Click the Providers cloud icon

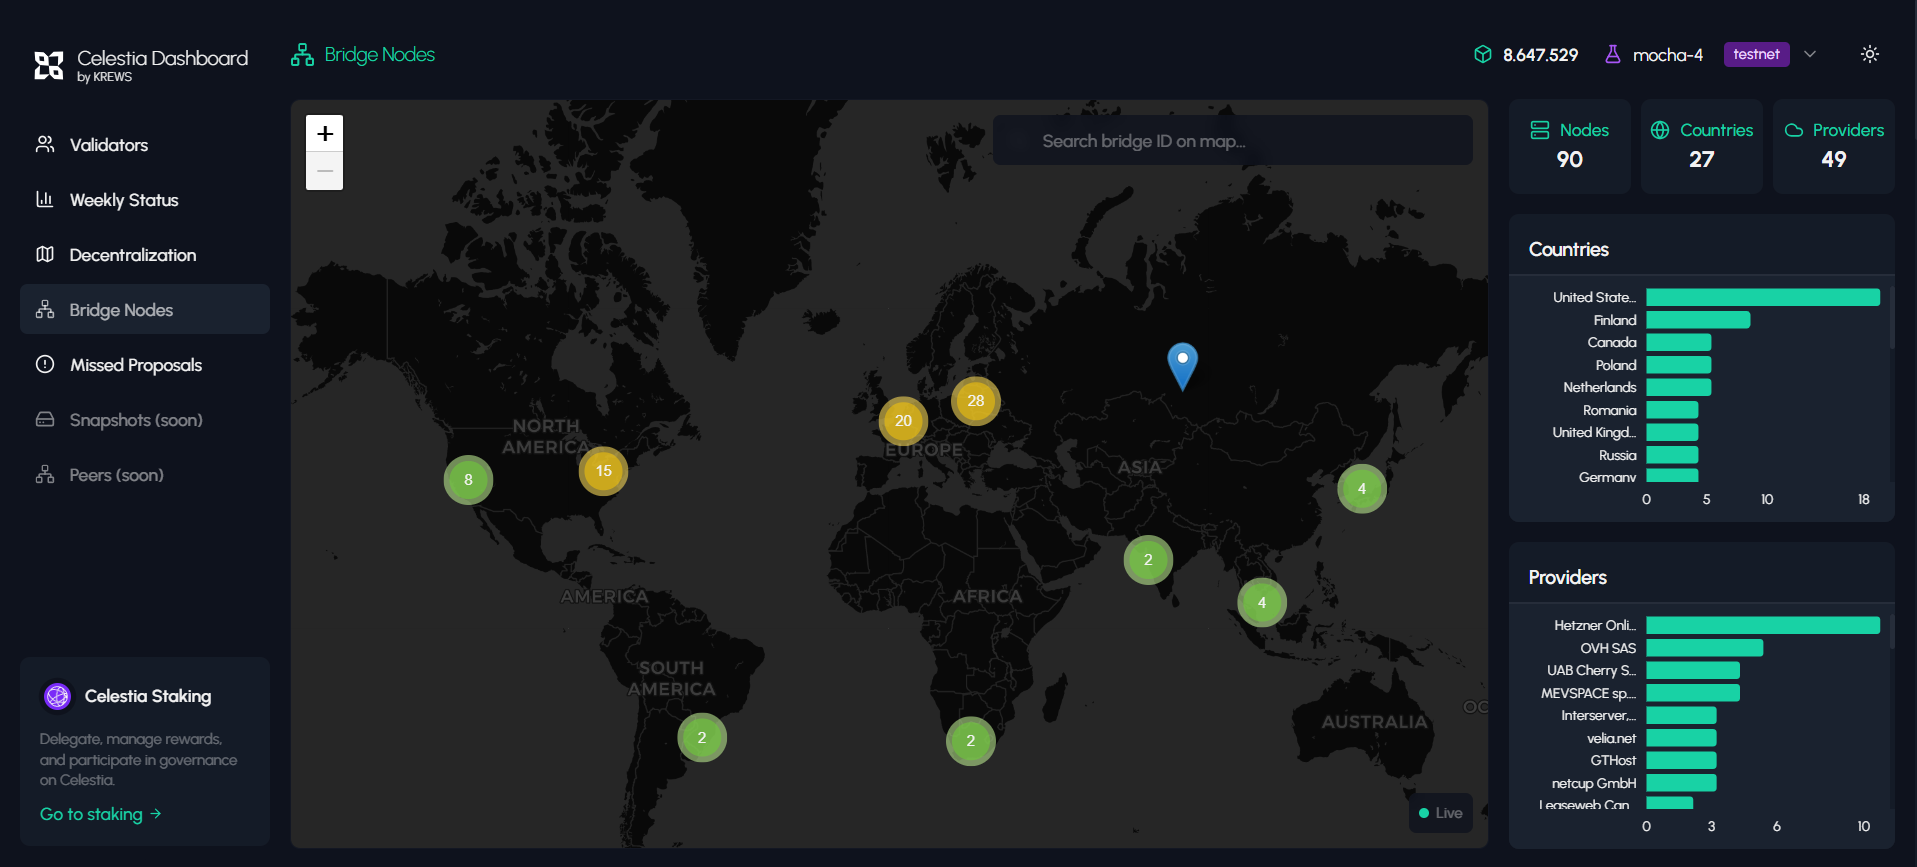pyautogui.click(x=1794, y=130)
